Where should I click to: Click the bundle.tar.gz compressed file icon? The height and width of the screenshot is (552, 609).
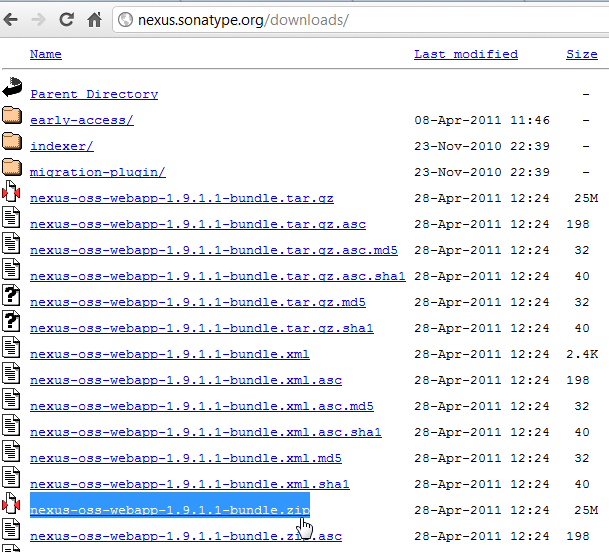pyautogui.click(x=12, y=193)
